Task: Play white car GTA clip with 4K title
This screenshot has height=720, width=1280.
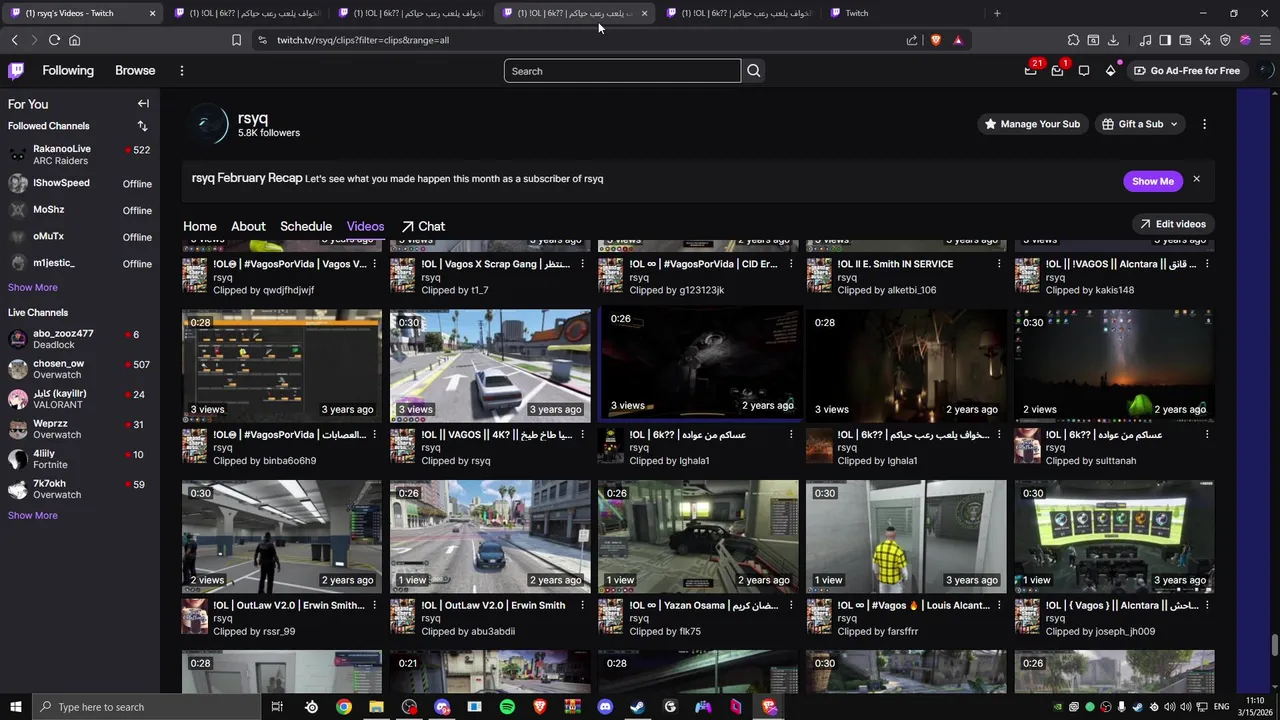Action: [x=490, y=366]
